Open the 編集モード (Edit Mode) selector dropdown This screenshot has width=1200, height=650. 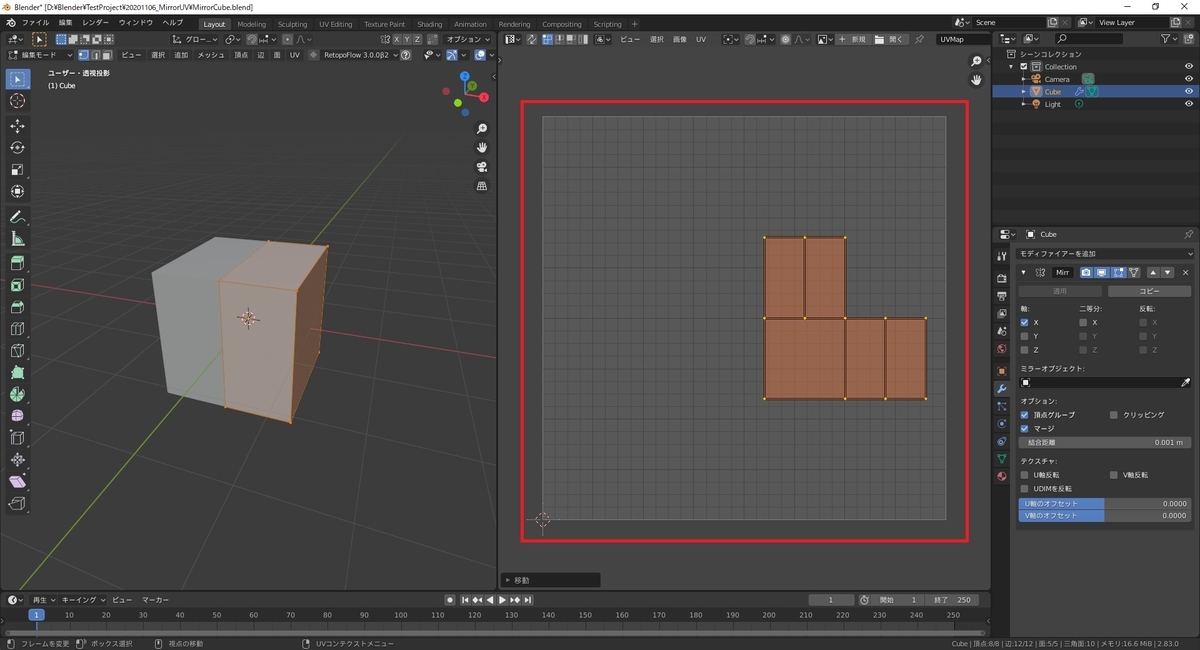[x=39, y=55]
